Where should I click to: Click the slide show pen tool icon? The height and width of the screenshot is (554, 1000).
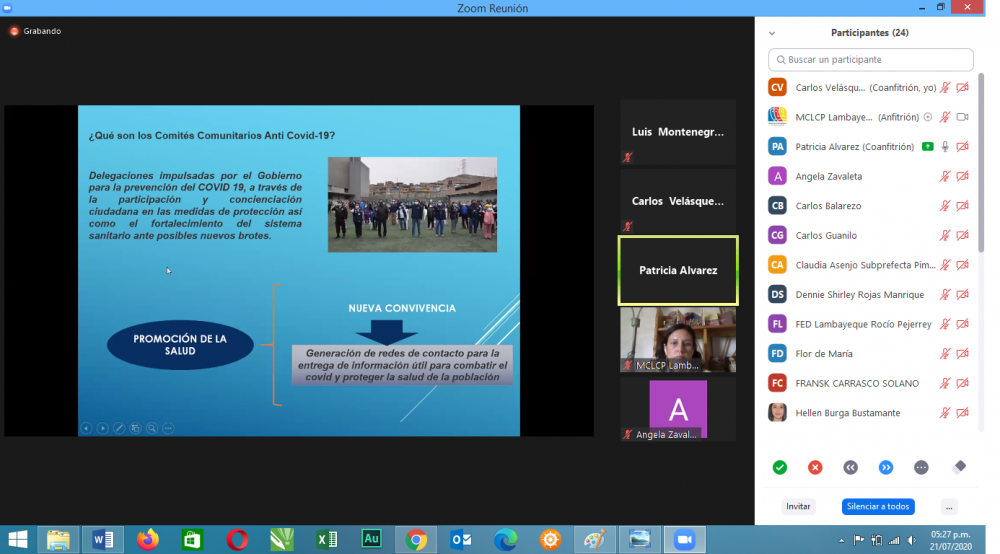(x=119, y=428)
